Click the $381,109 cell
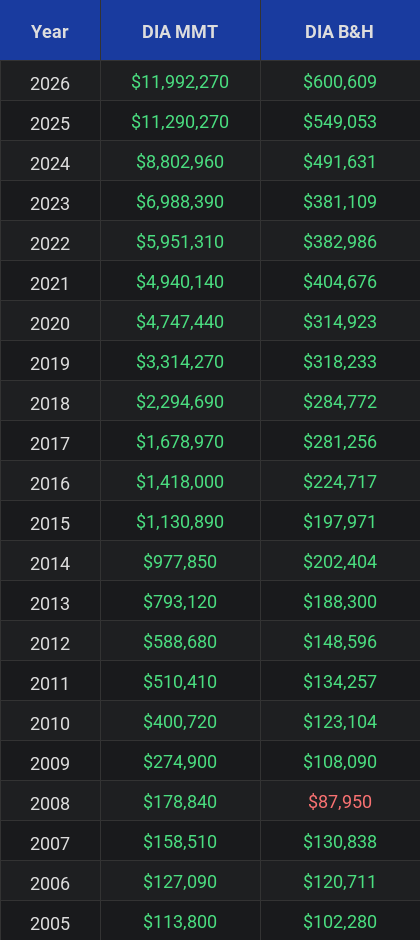The height and width of the screenshot is (940, 420). click(x=340, y=202)
